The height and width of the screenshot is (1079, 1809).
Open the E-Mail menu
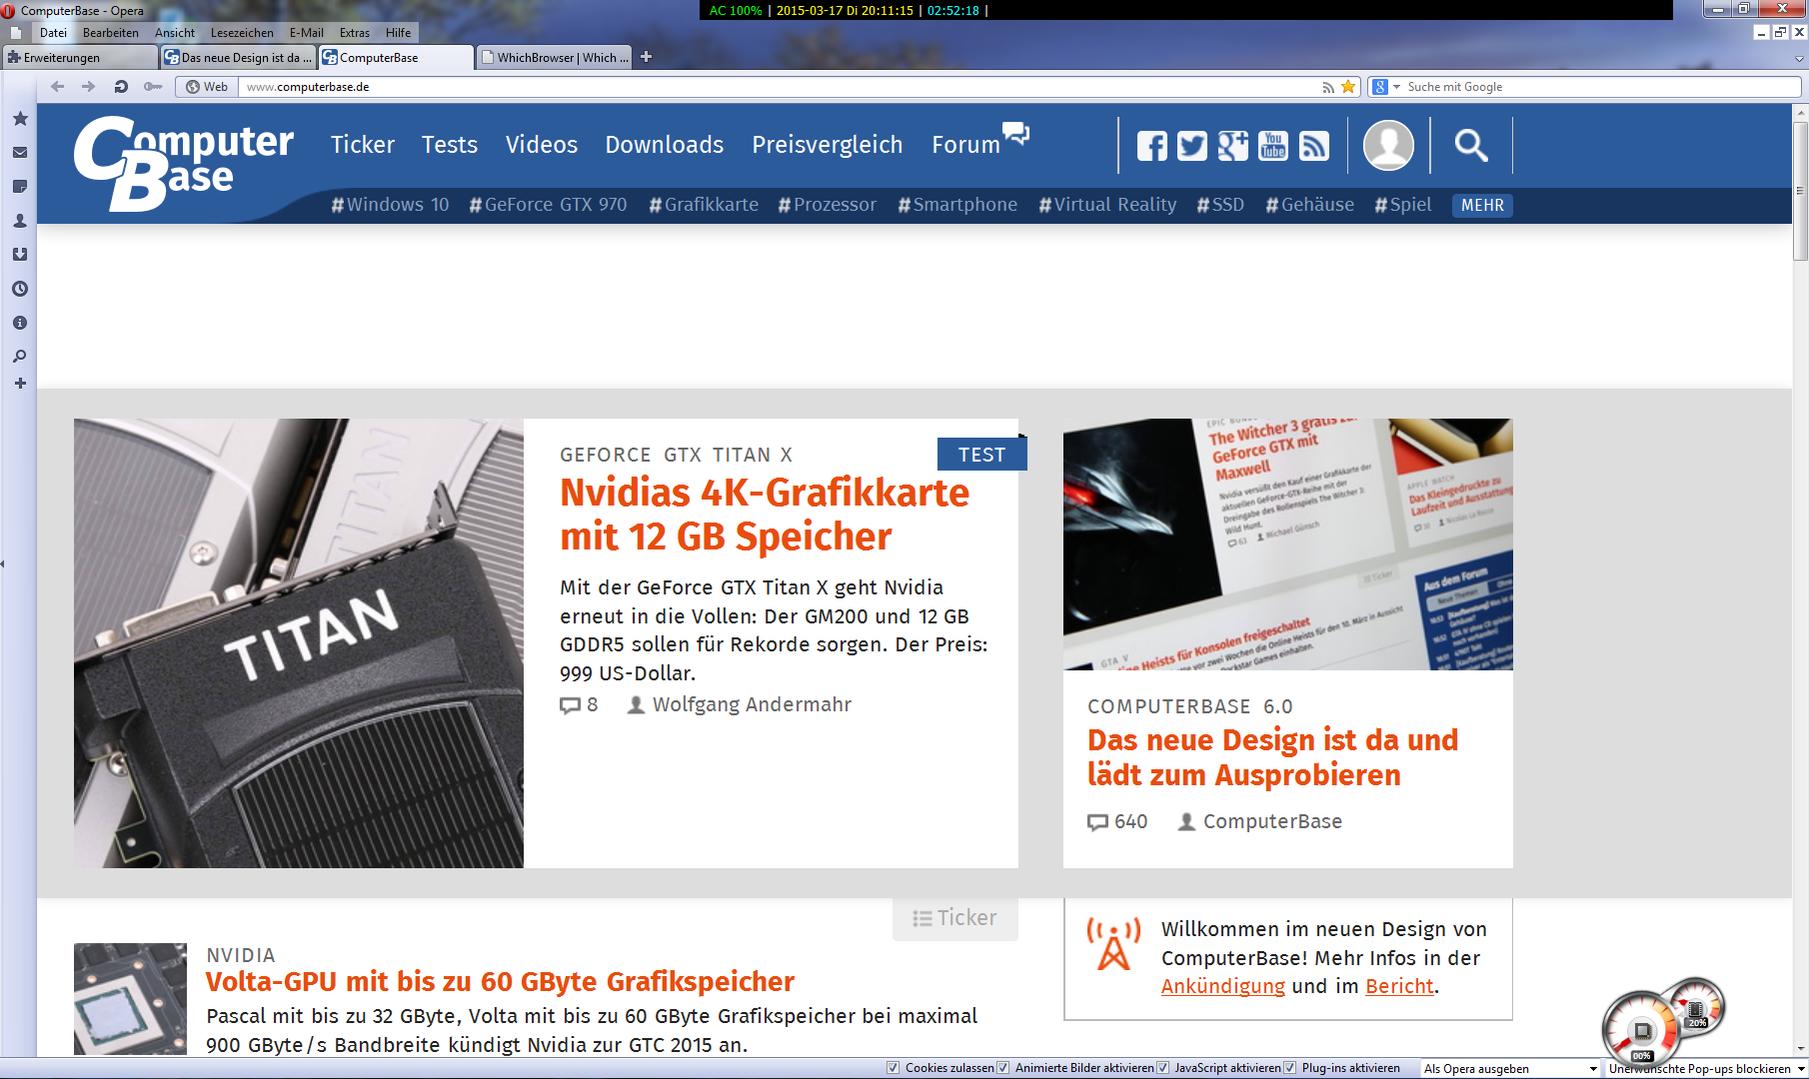[x=306, y=32]
